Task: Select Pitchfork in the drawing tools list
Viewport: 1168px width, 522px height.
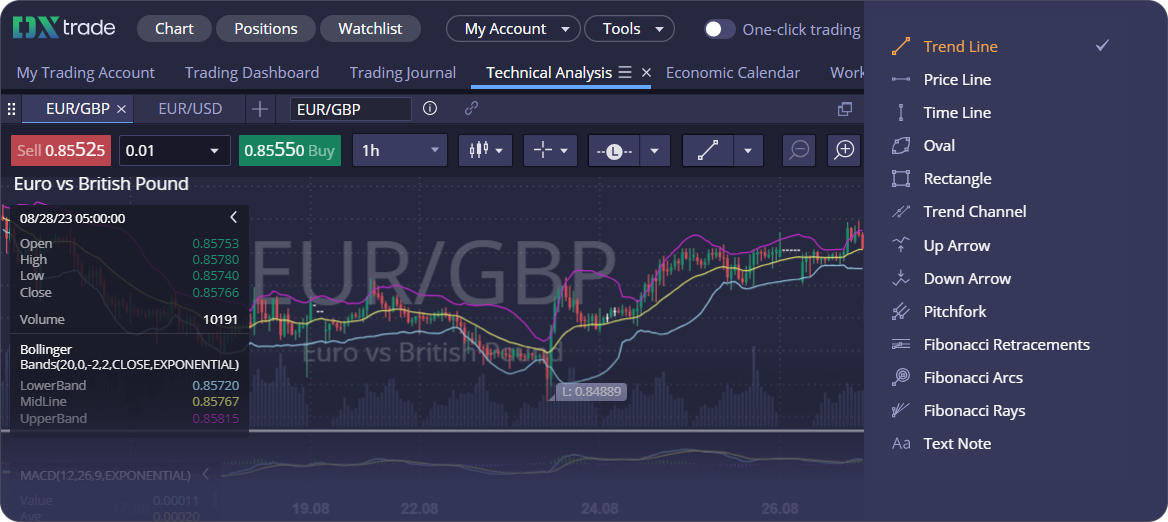Action: click(x=954, y=311)
